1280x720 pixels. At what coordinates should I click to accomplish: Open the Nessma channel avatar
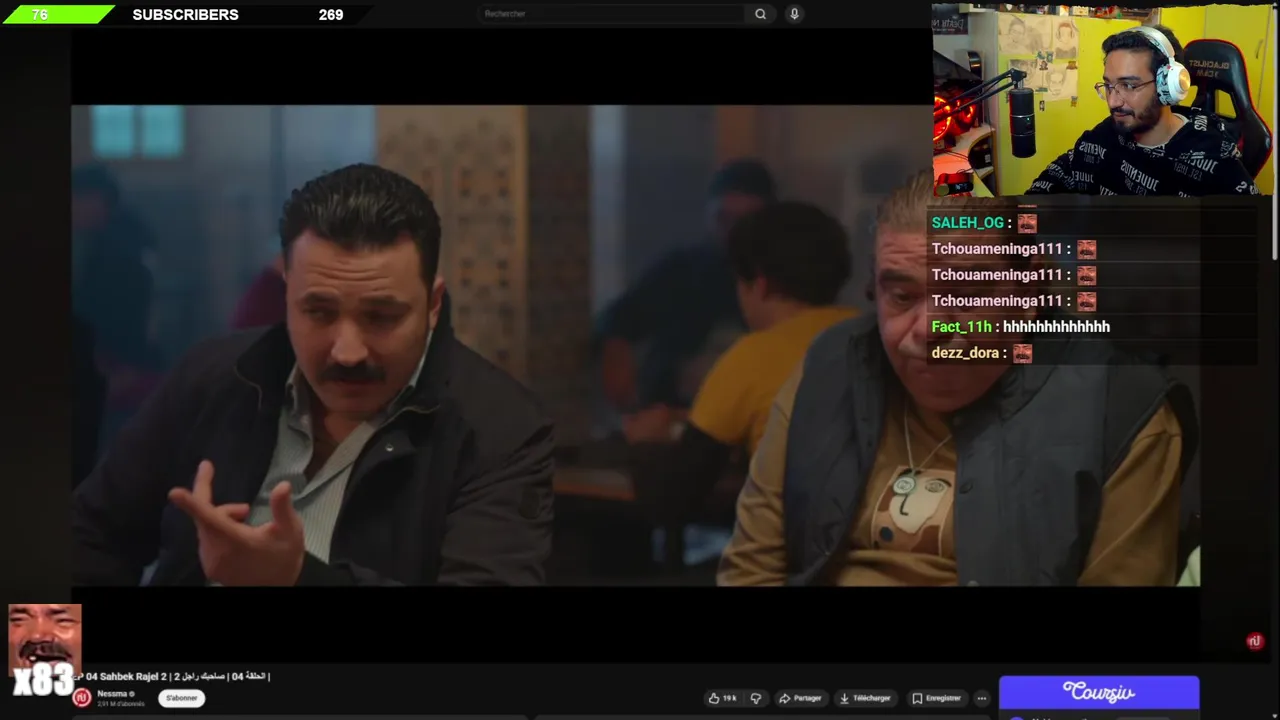pos(82,698)
